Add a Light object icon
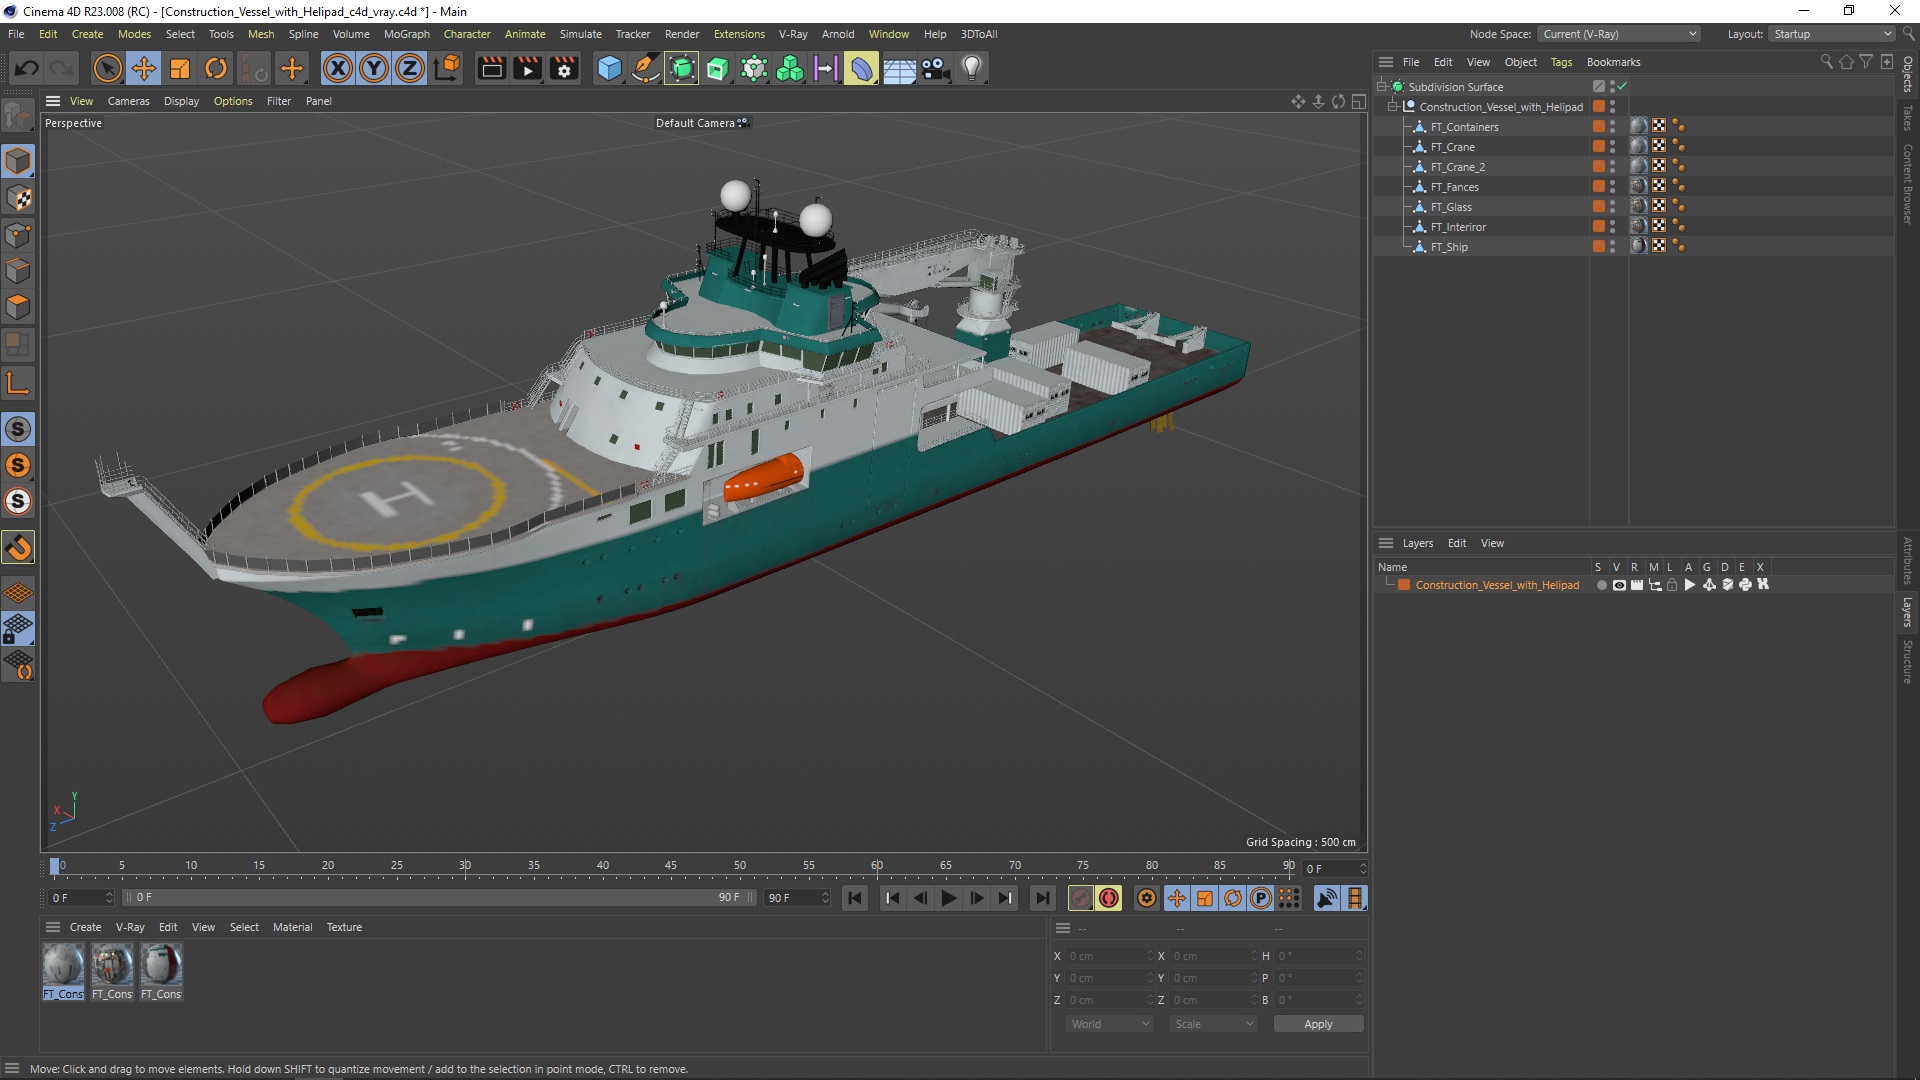This screenshot has width=1920, height=1080. [972, 68]
